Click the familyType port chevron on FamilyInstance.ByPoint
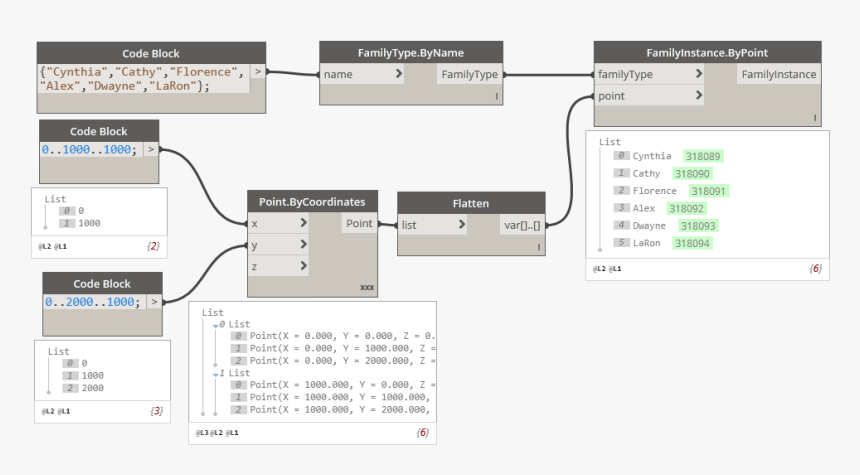Image resolution: width=860 pixels, height=475 pixels. (699, 73)
